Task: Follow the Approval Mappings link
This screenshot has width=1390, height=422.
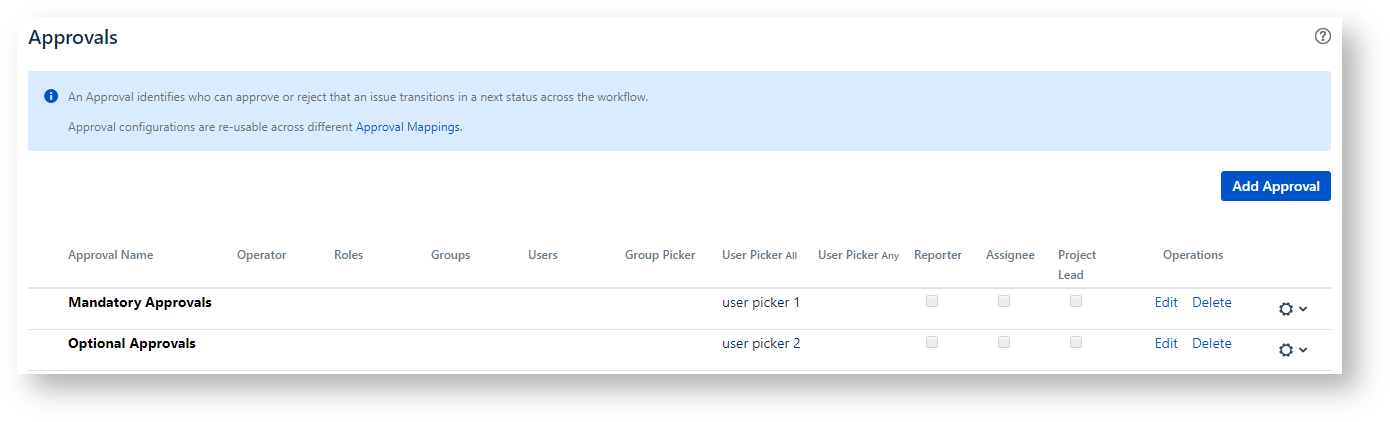Action: coord(408,127)
